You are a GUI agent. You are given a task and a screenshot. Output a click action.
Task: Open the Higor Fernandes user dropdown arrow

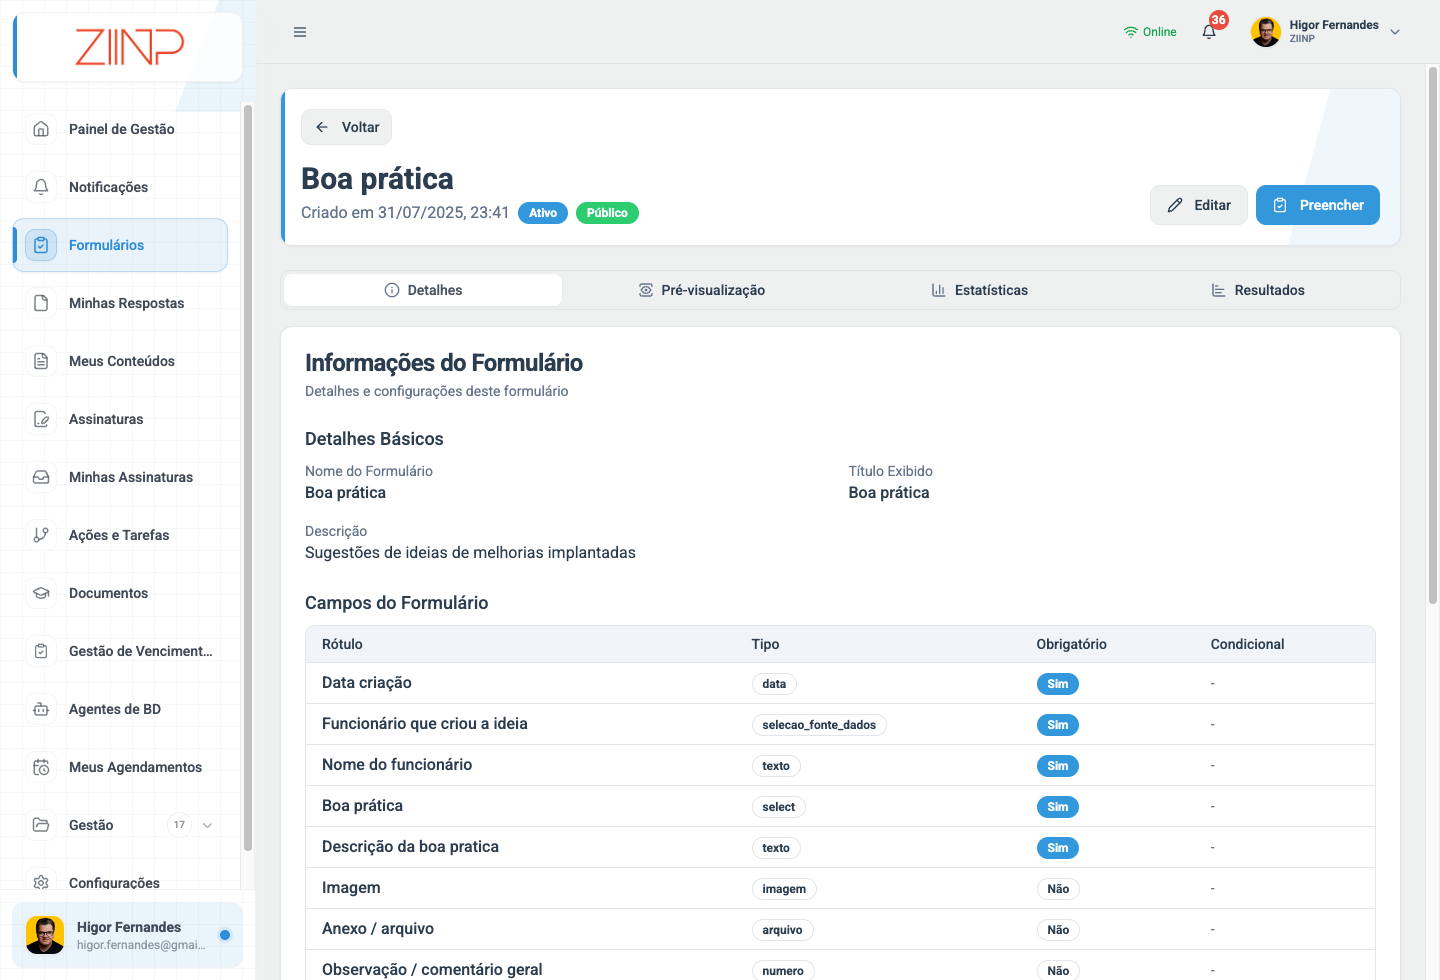tap(1395, 32)
